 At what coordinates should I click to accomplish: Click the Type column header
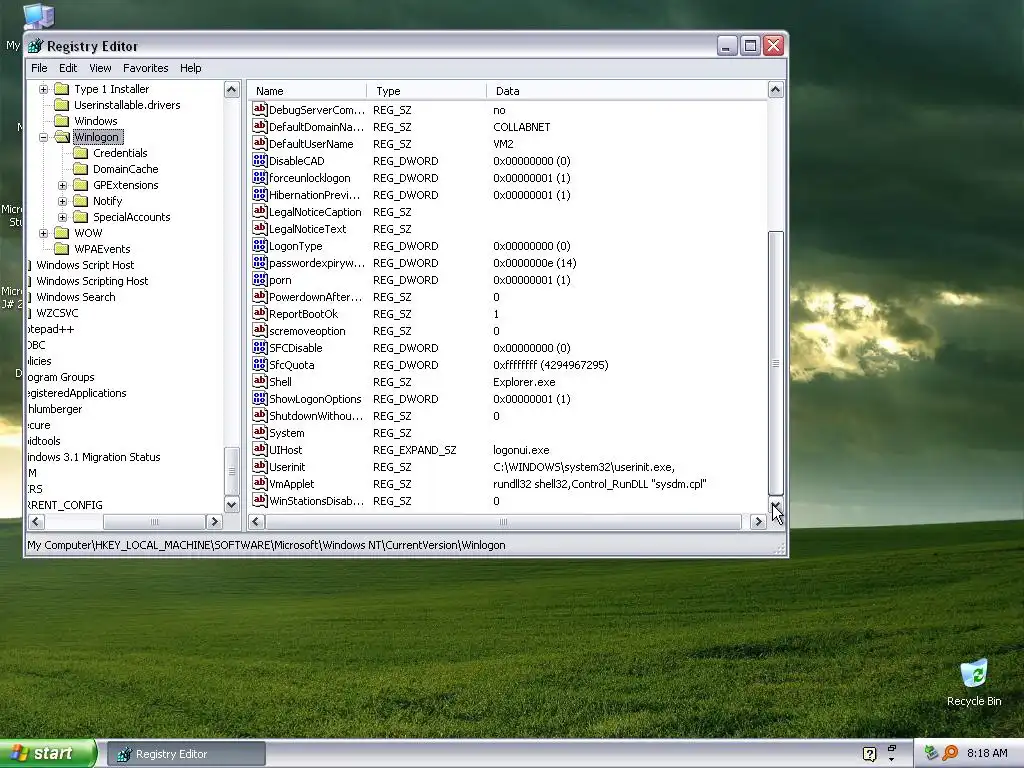(x=426, y=91)
